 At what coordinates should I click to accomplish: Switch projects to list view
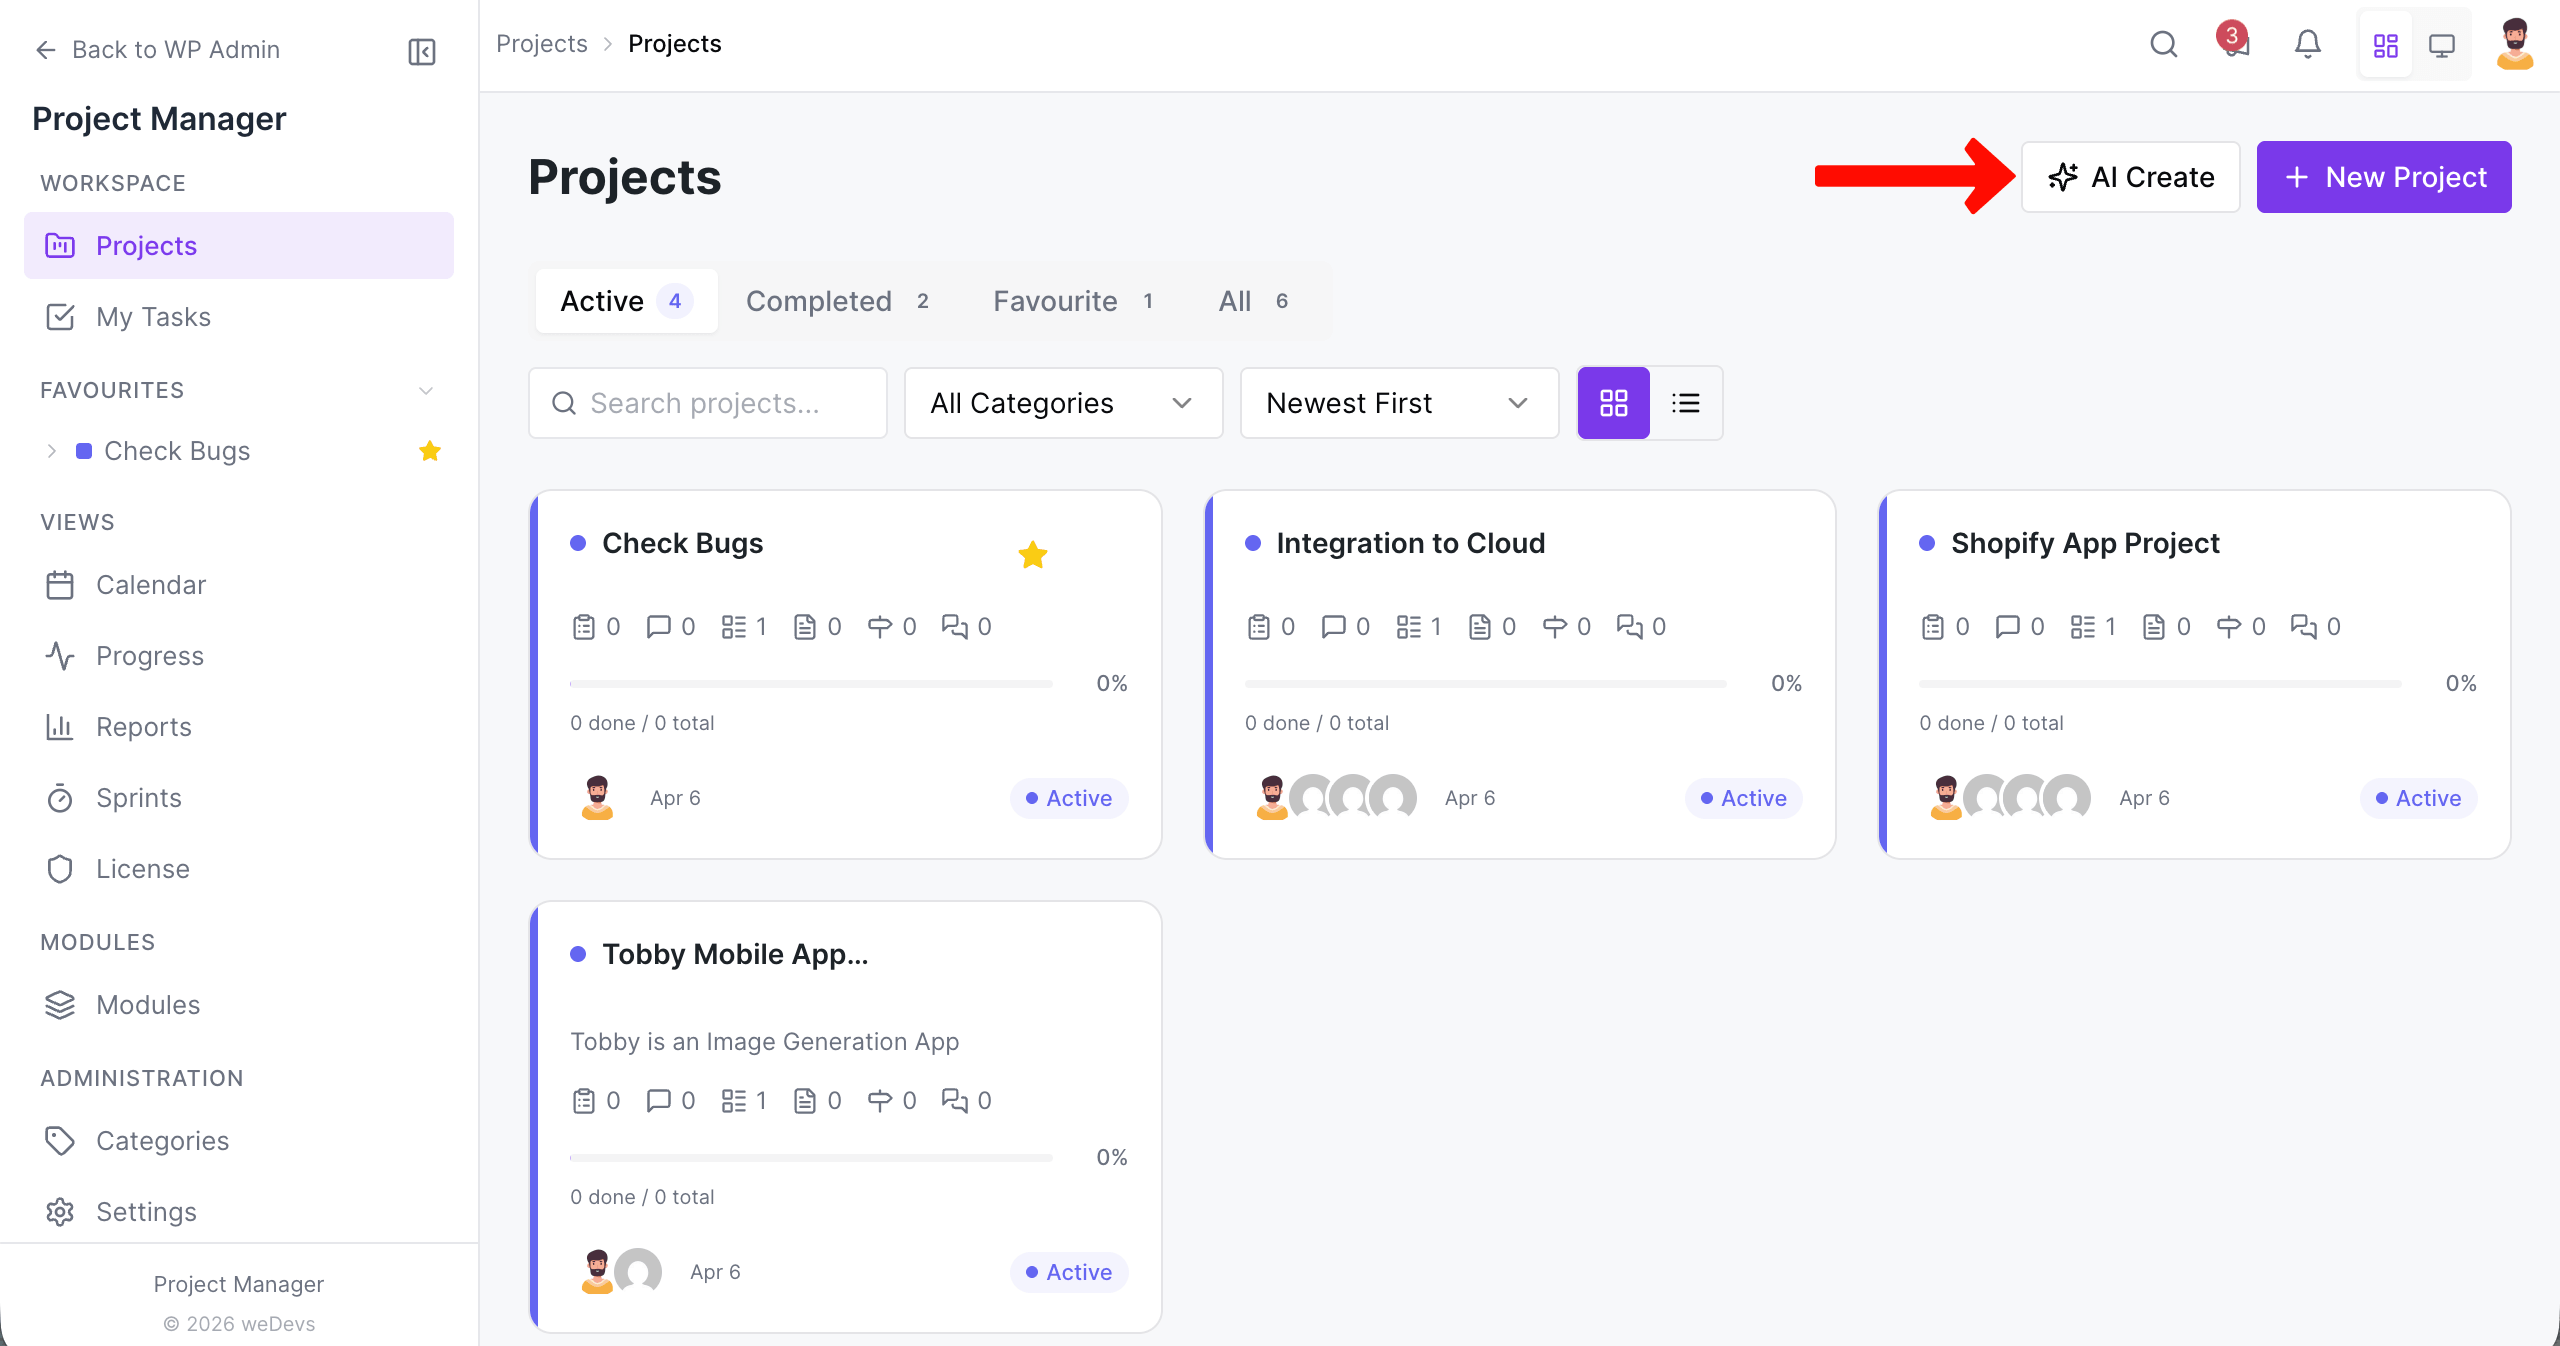tap(1686, 403)
